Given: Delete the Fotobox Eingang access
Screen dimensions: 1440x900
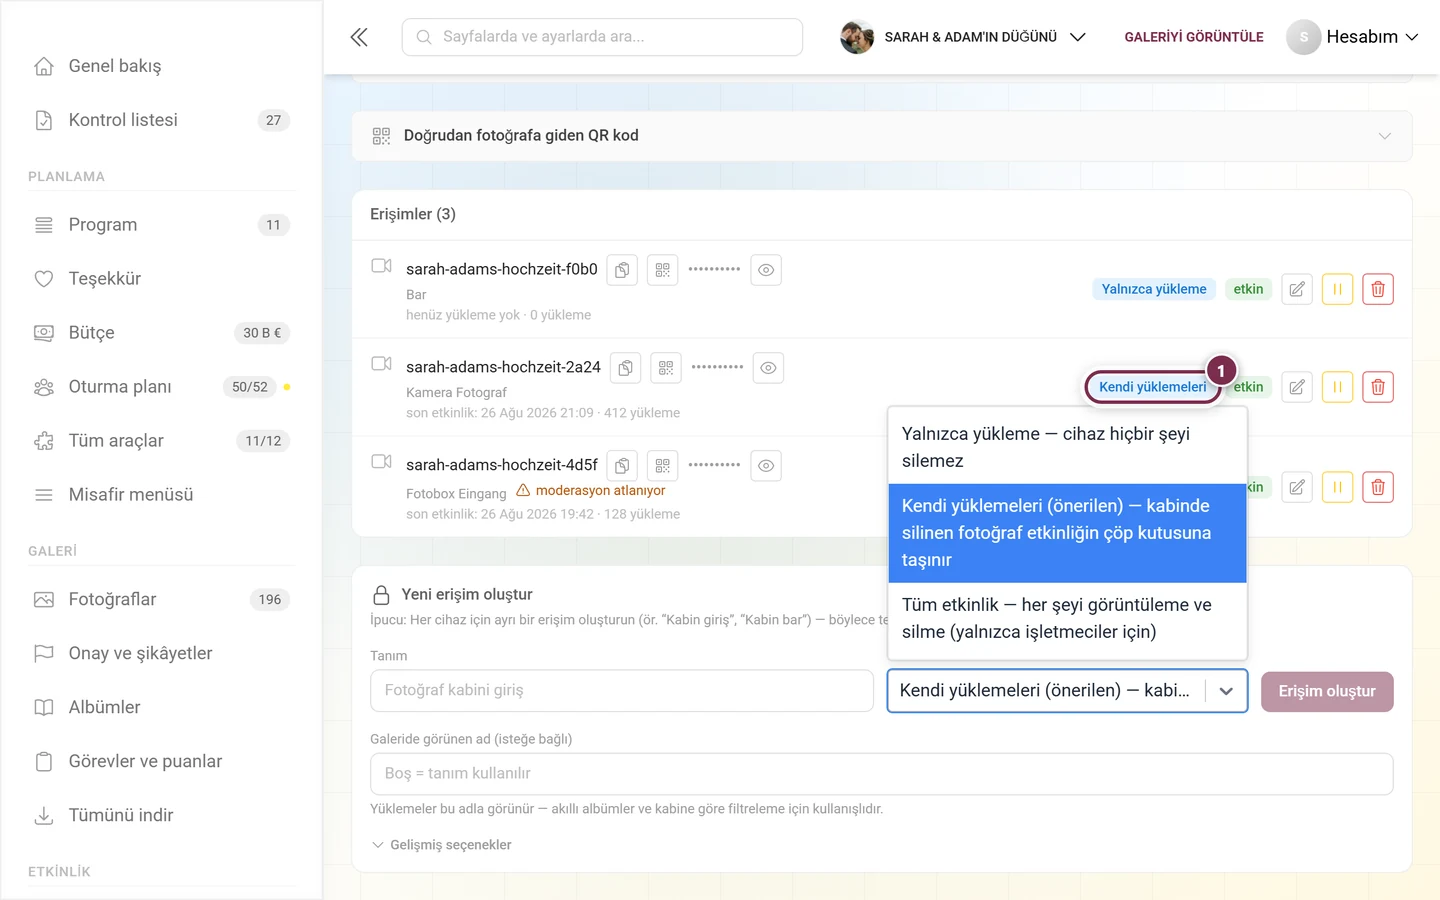Looking at the screenshot, I should point(1378,487).
